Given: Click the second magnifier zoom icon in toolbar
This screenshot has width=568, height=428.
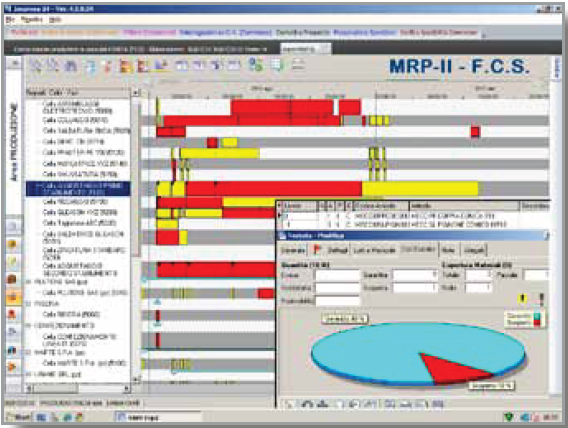Looking at the screenshot, I should point(53,65).
